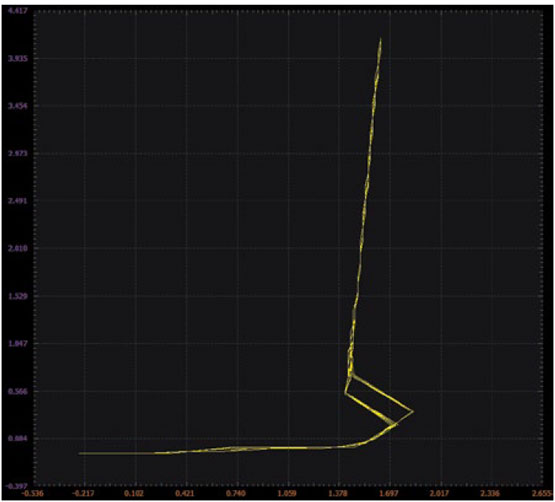Select the yellow trace where it crosses the 2.010 gridline
This screenshot has width=555, height=502.
click(x=361, y=248)
